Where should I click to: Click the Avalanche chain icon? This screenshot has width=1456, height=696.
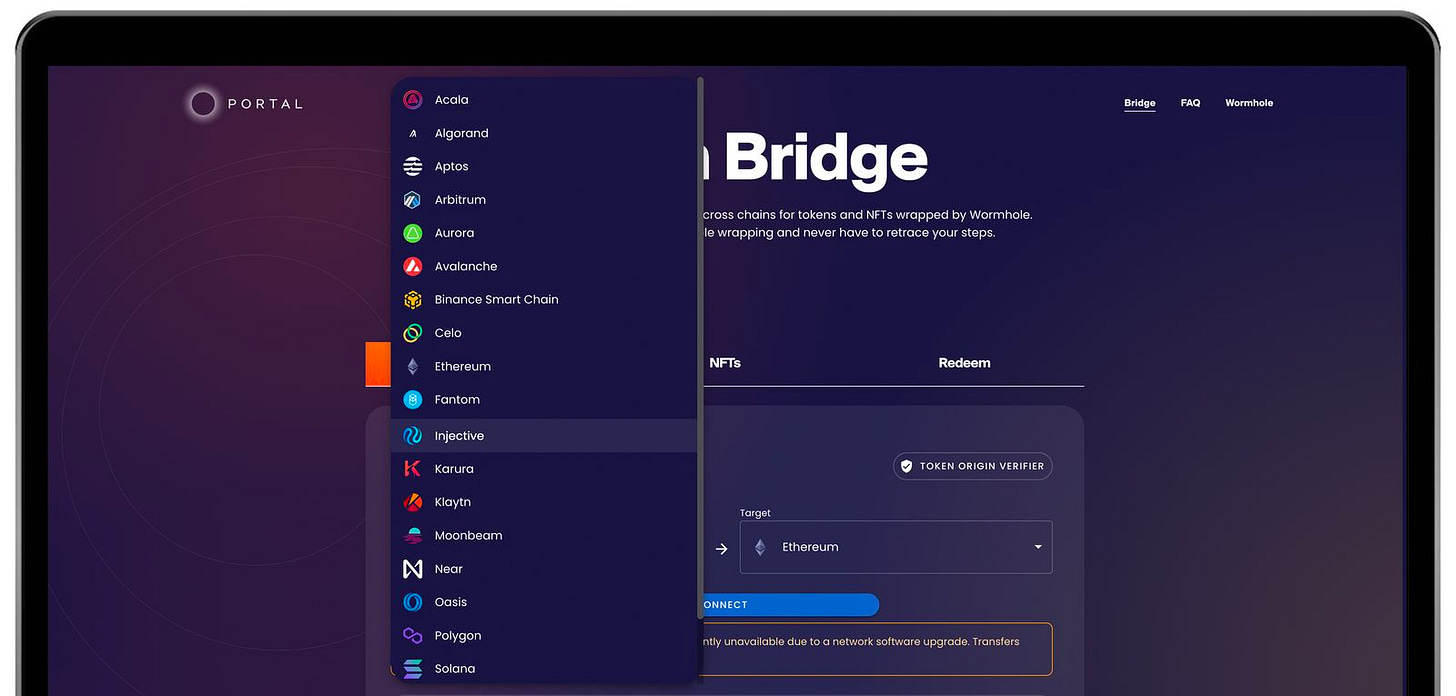pyautogui.click(x=412, y=266)
